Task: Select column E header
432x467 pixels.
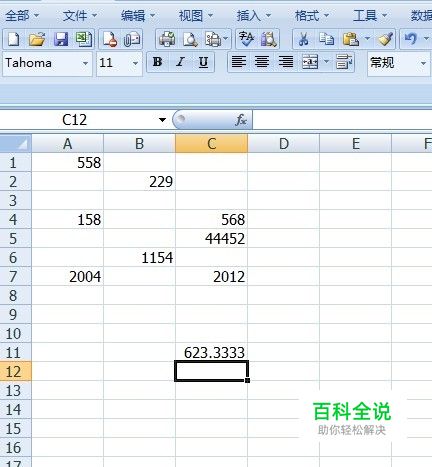Action: tap(356, 144)
